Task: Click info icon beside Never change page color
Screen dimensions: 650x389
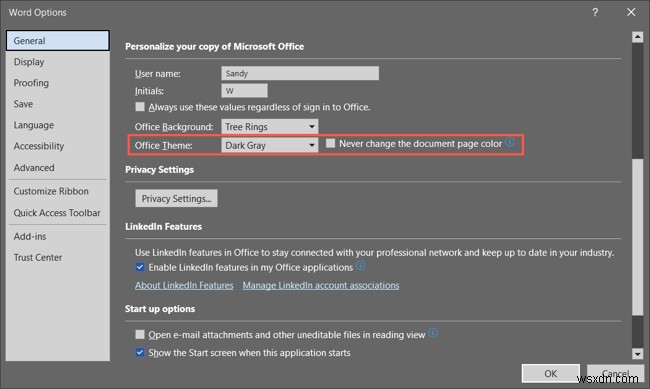Action: 509,142
